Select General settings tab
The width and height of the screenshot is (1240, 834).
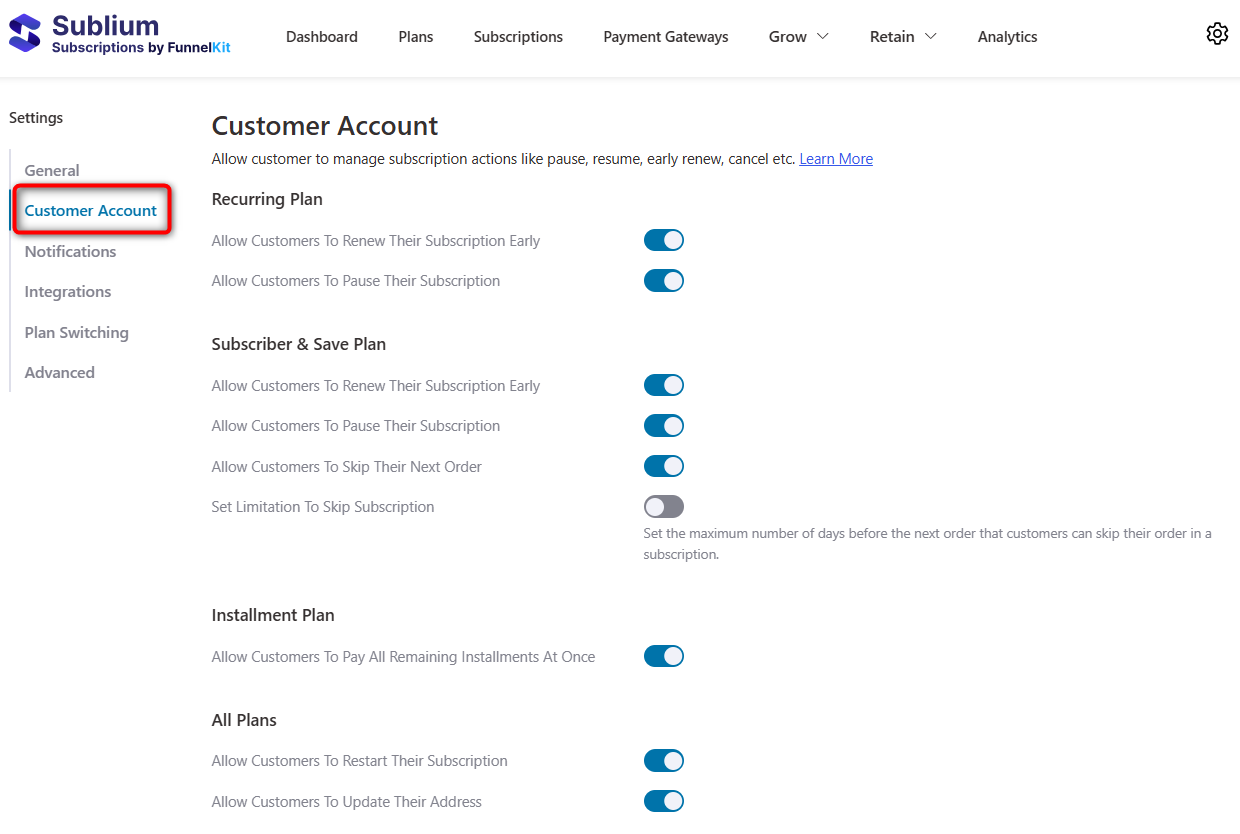pos(52,171)
